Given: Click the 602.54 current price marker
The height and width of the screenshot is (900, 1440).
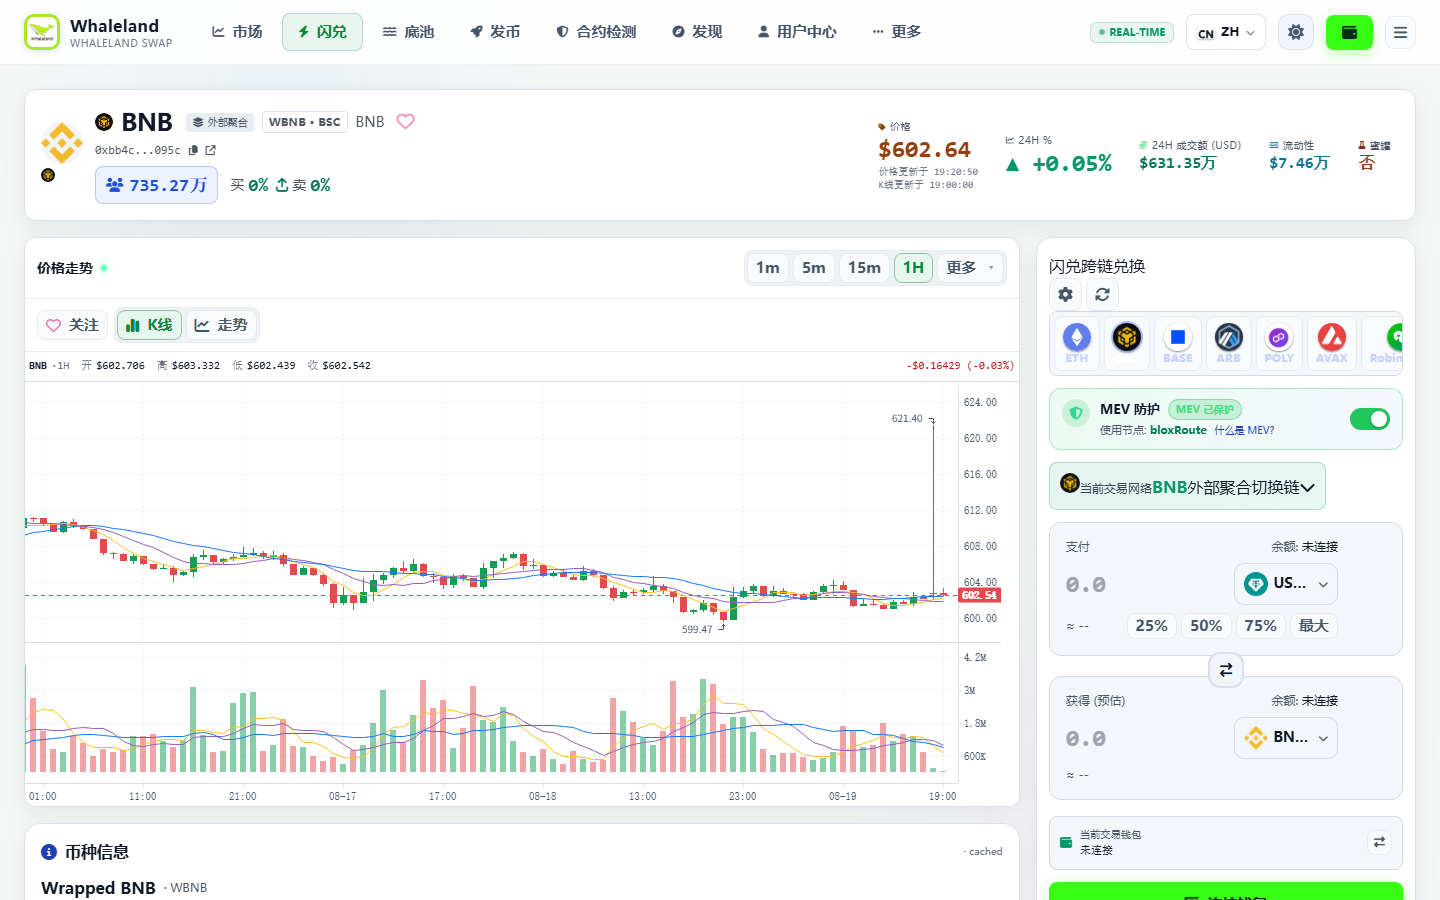Looking at the screenshot, I should click(979, 595).
